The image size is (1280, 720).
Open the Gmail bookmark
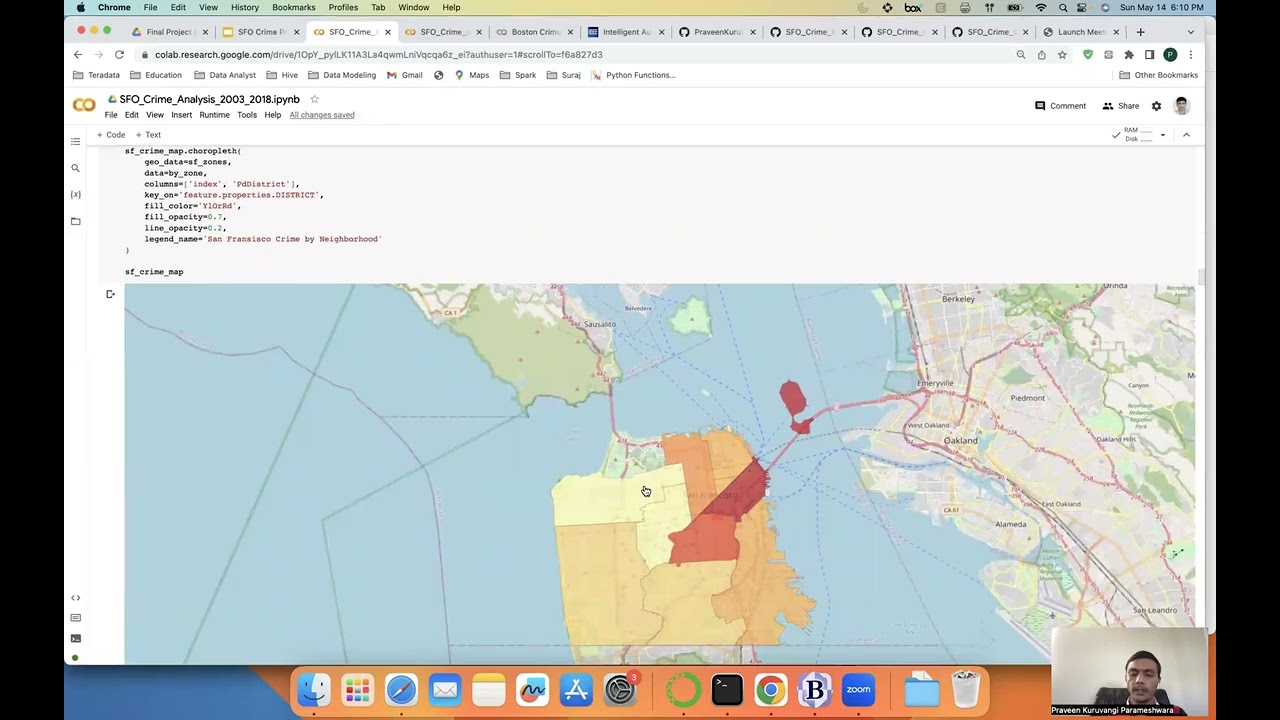point(405,75)
